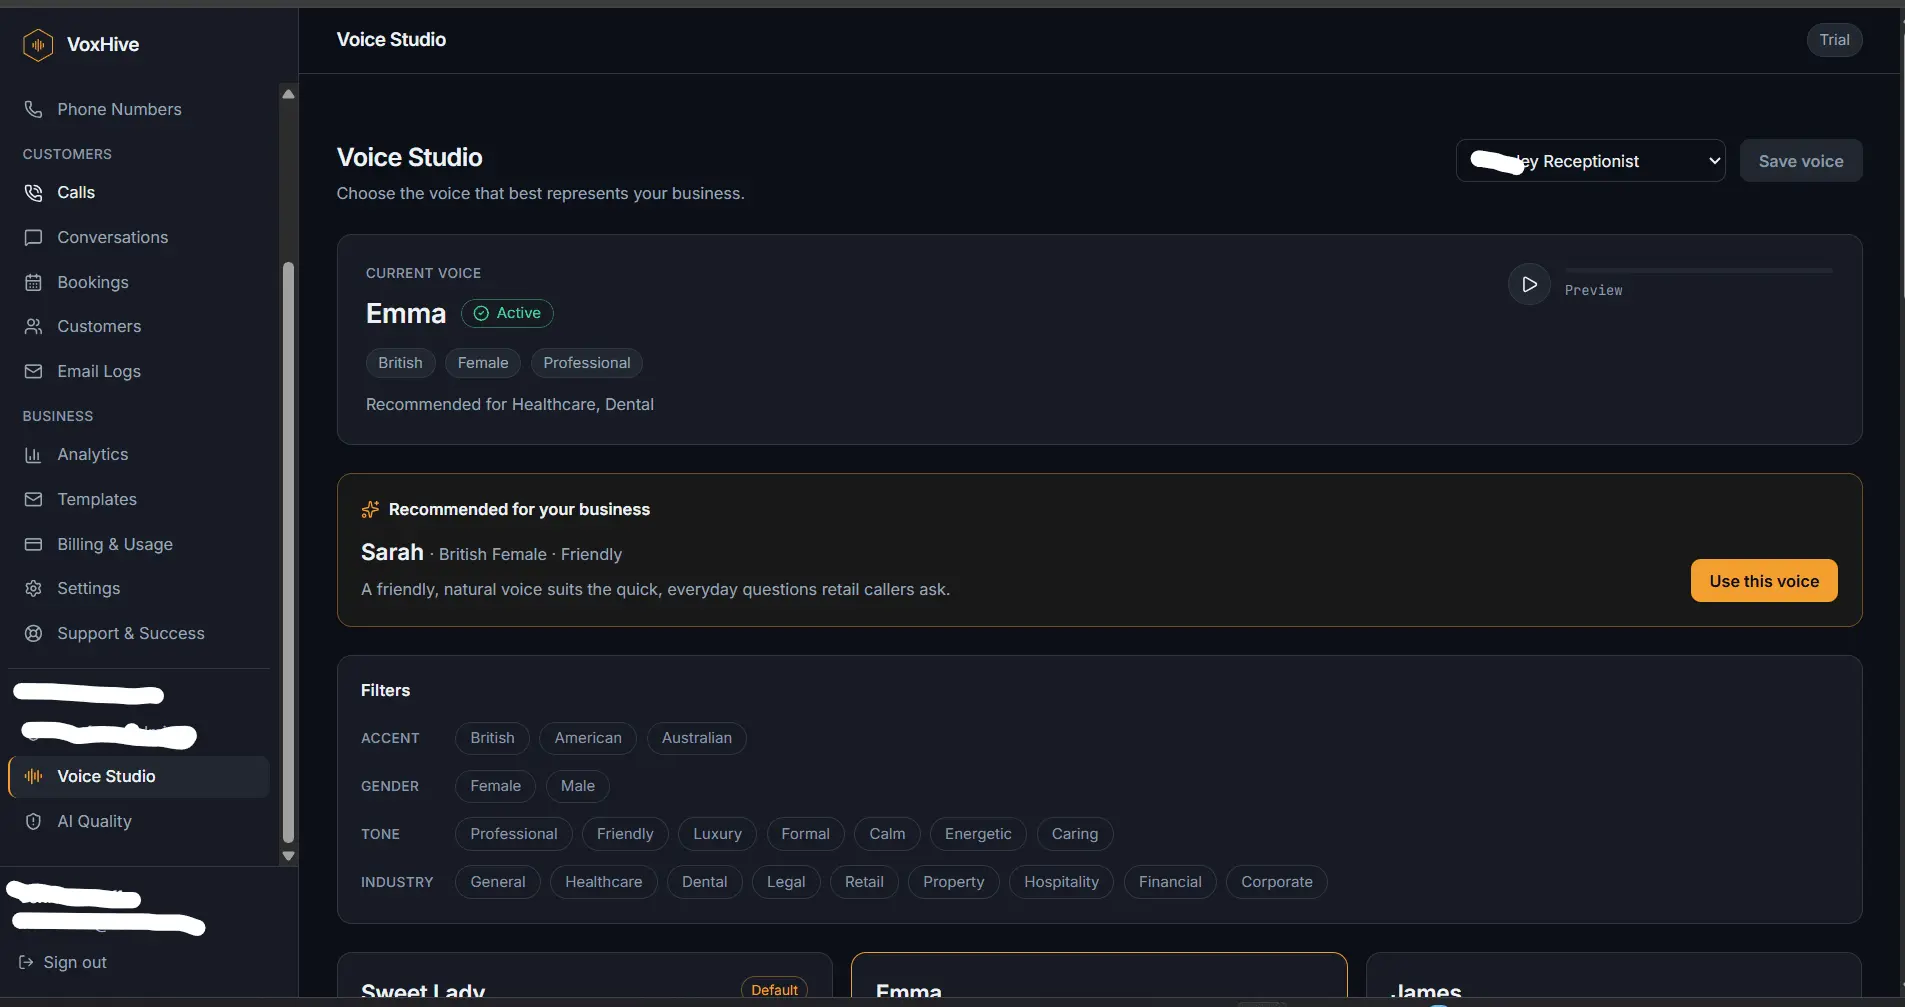Open Conversations in the sidebar
Viewport: 1905px width, 1007px height.
click(x=139, y=237)
